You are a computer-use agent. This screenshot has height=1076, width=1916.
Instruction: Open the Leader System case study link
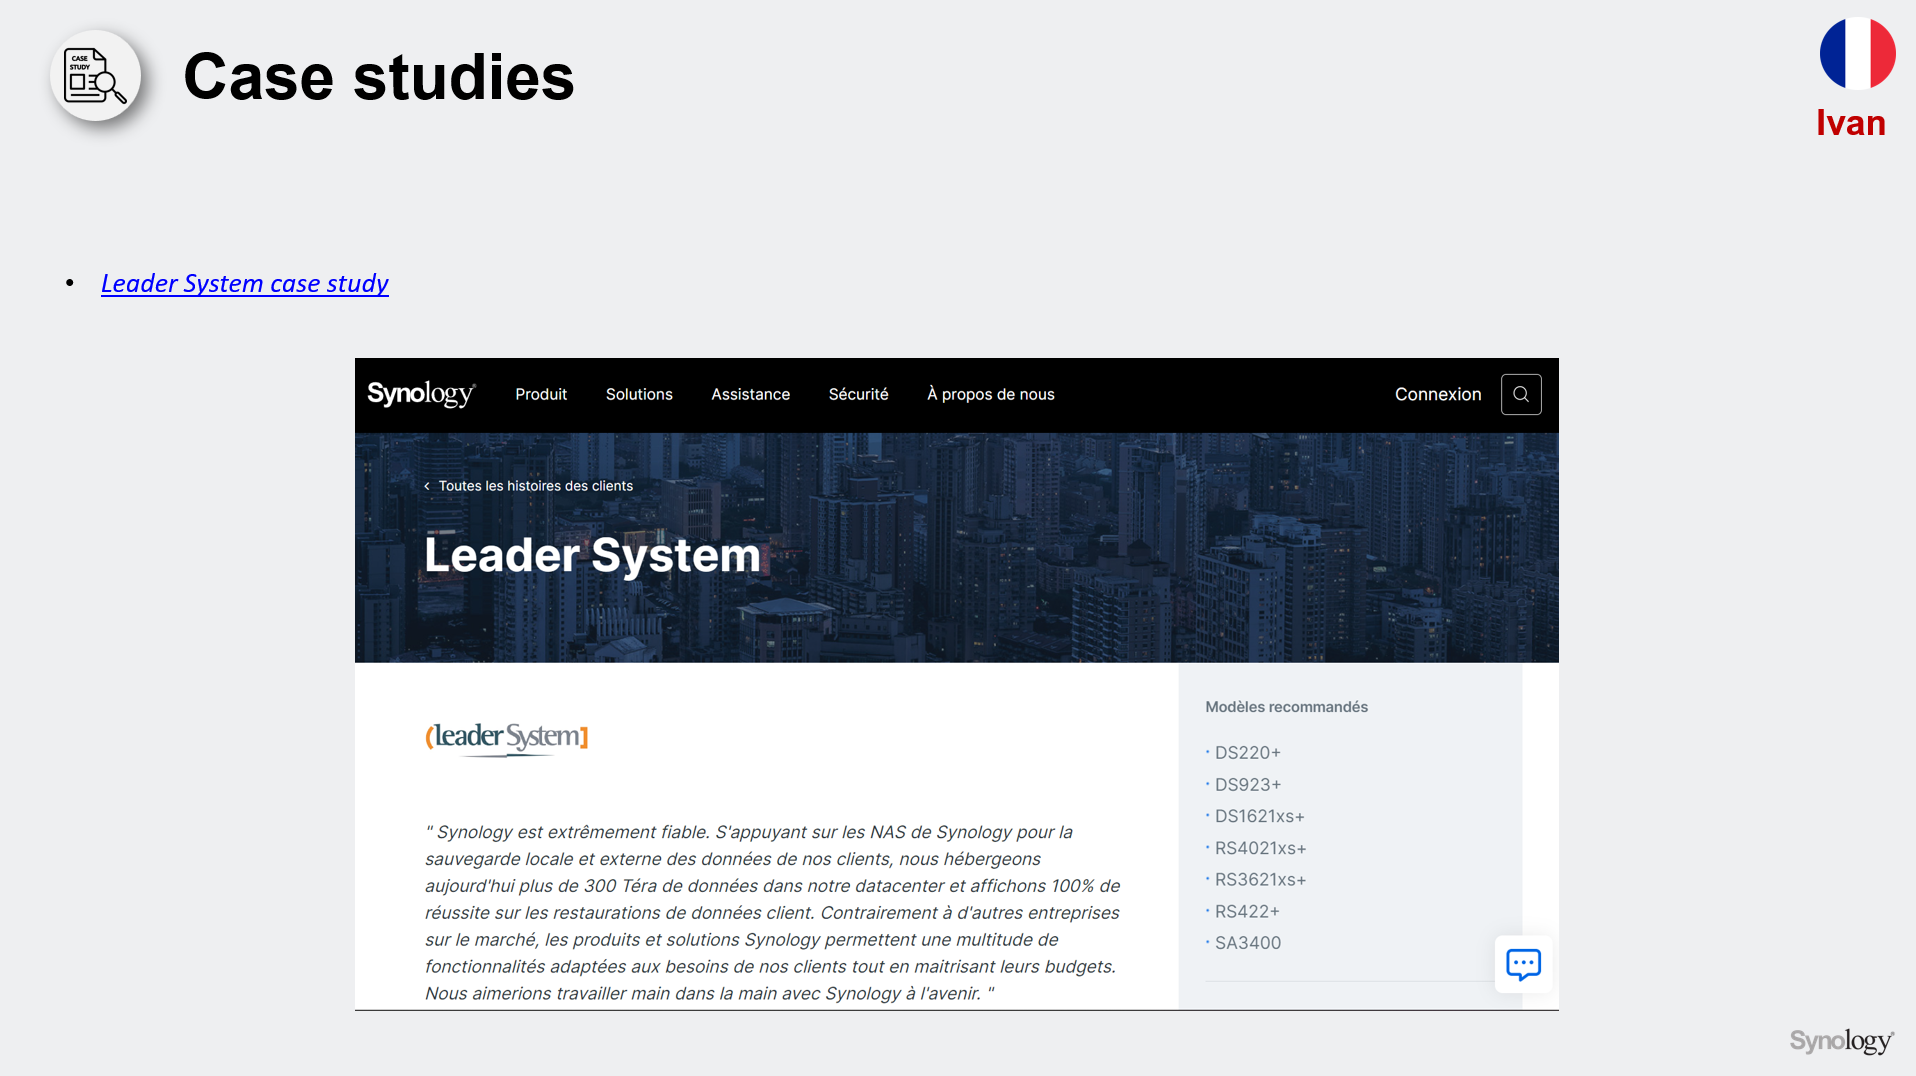(x=245, y=284)
